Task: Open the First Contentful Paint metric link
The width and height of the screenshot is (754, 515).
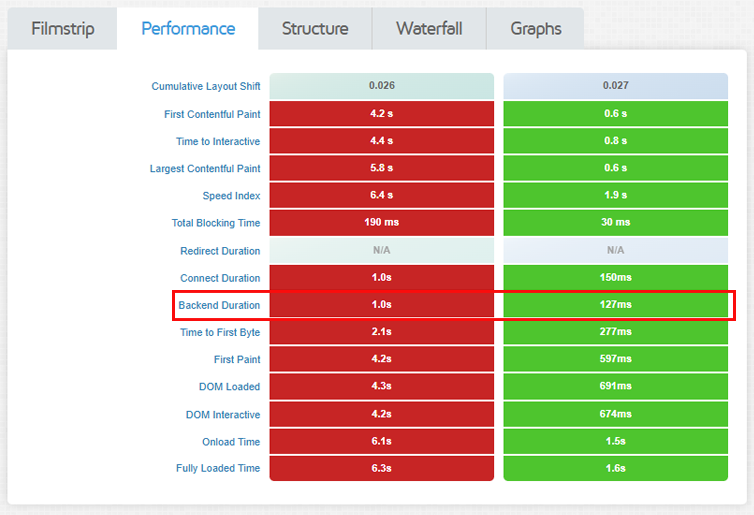Action: (212, 114)
